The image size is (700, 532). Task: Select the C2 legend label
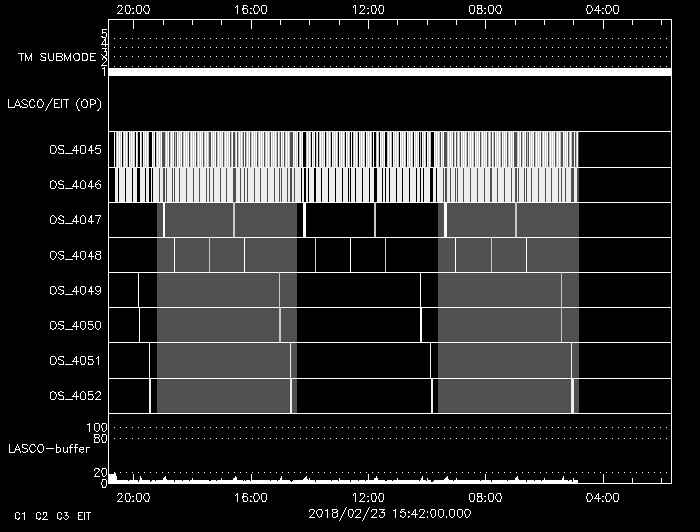(x=42, y=516)
